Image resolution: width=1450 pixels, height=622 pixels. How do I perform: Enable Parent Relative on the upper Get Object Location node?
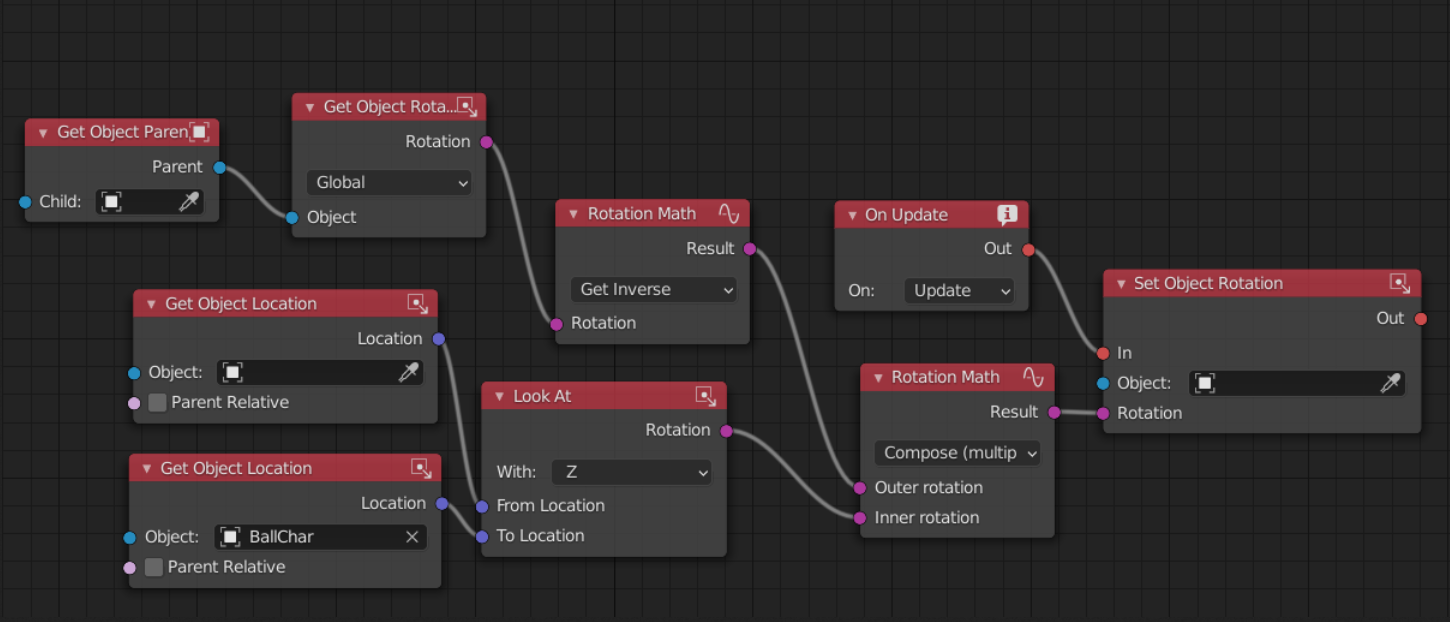coord(155,402)
